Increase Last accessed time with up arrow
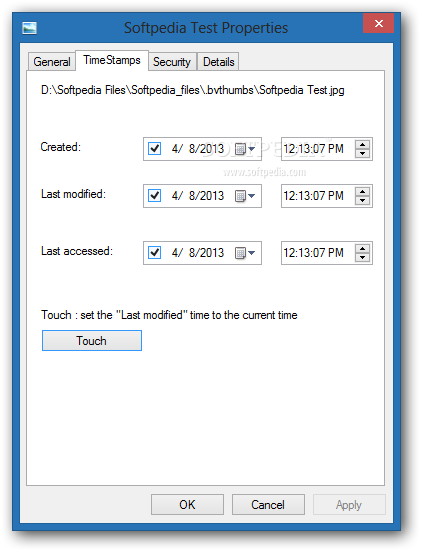This screenshot has height=551, width=421. [362, 248]
